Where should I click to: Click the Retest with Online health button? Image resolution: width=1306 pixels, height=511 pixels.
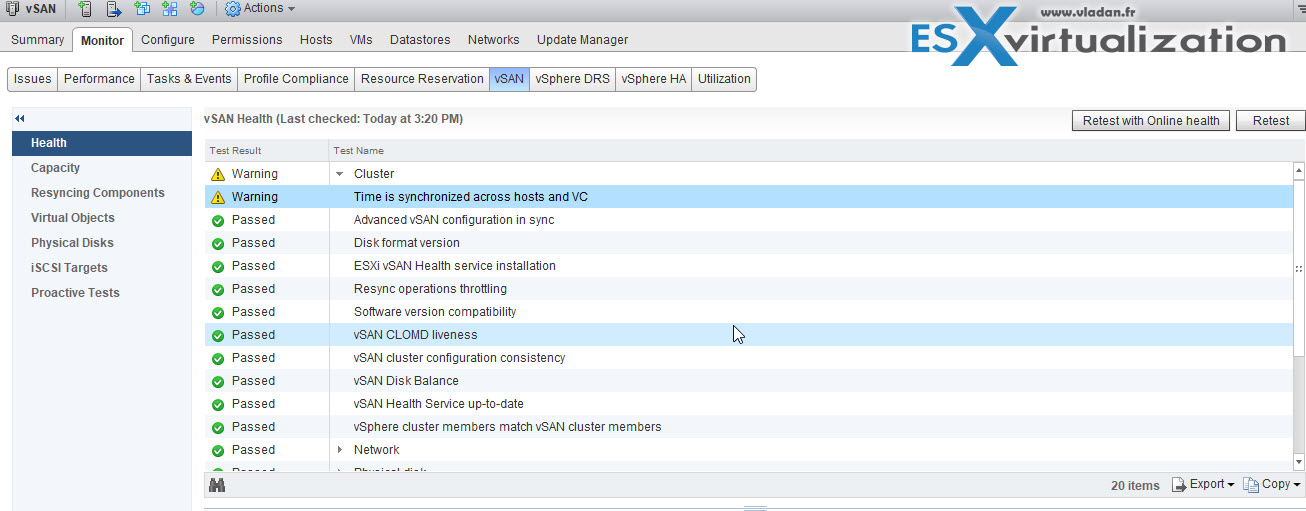1151,121
